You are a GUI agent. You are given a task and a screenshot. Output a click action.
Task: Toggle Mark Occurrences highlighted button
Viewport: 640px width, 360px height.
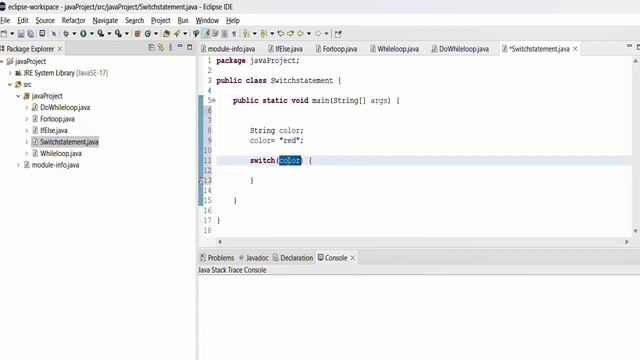pos(207,34)
